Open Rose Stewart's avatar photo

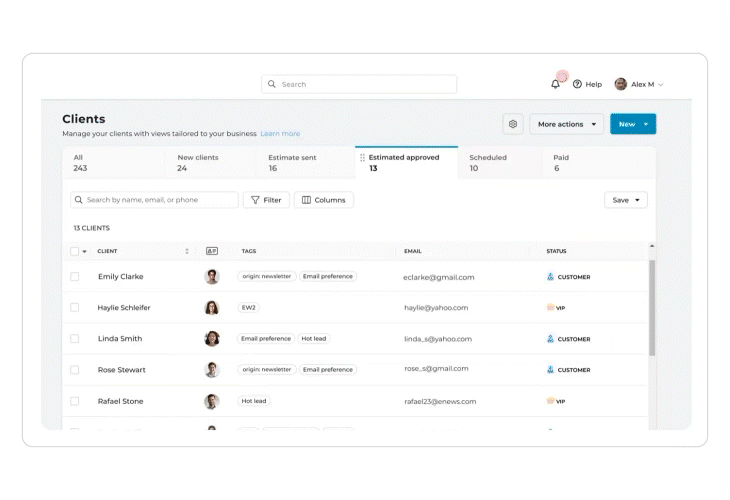point(212,370)
